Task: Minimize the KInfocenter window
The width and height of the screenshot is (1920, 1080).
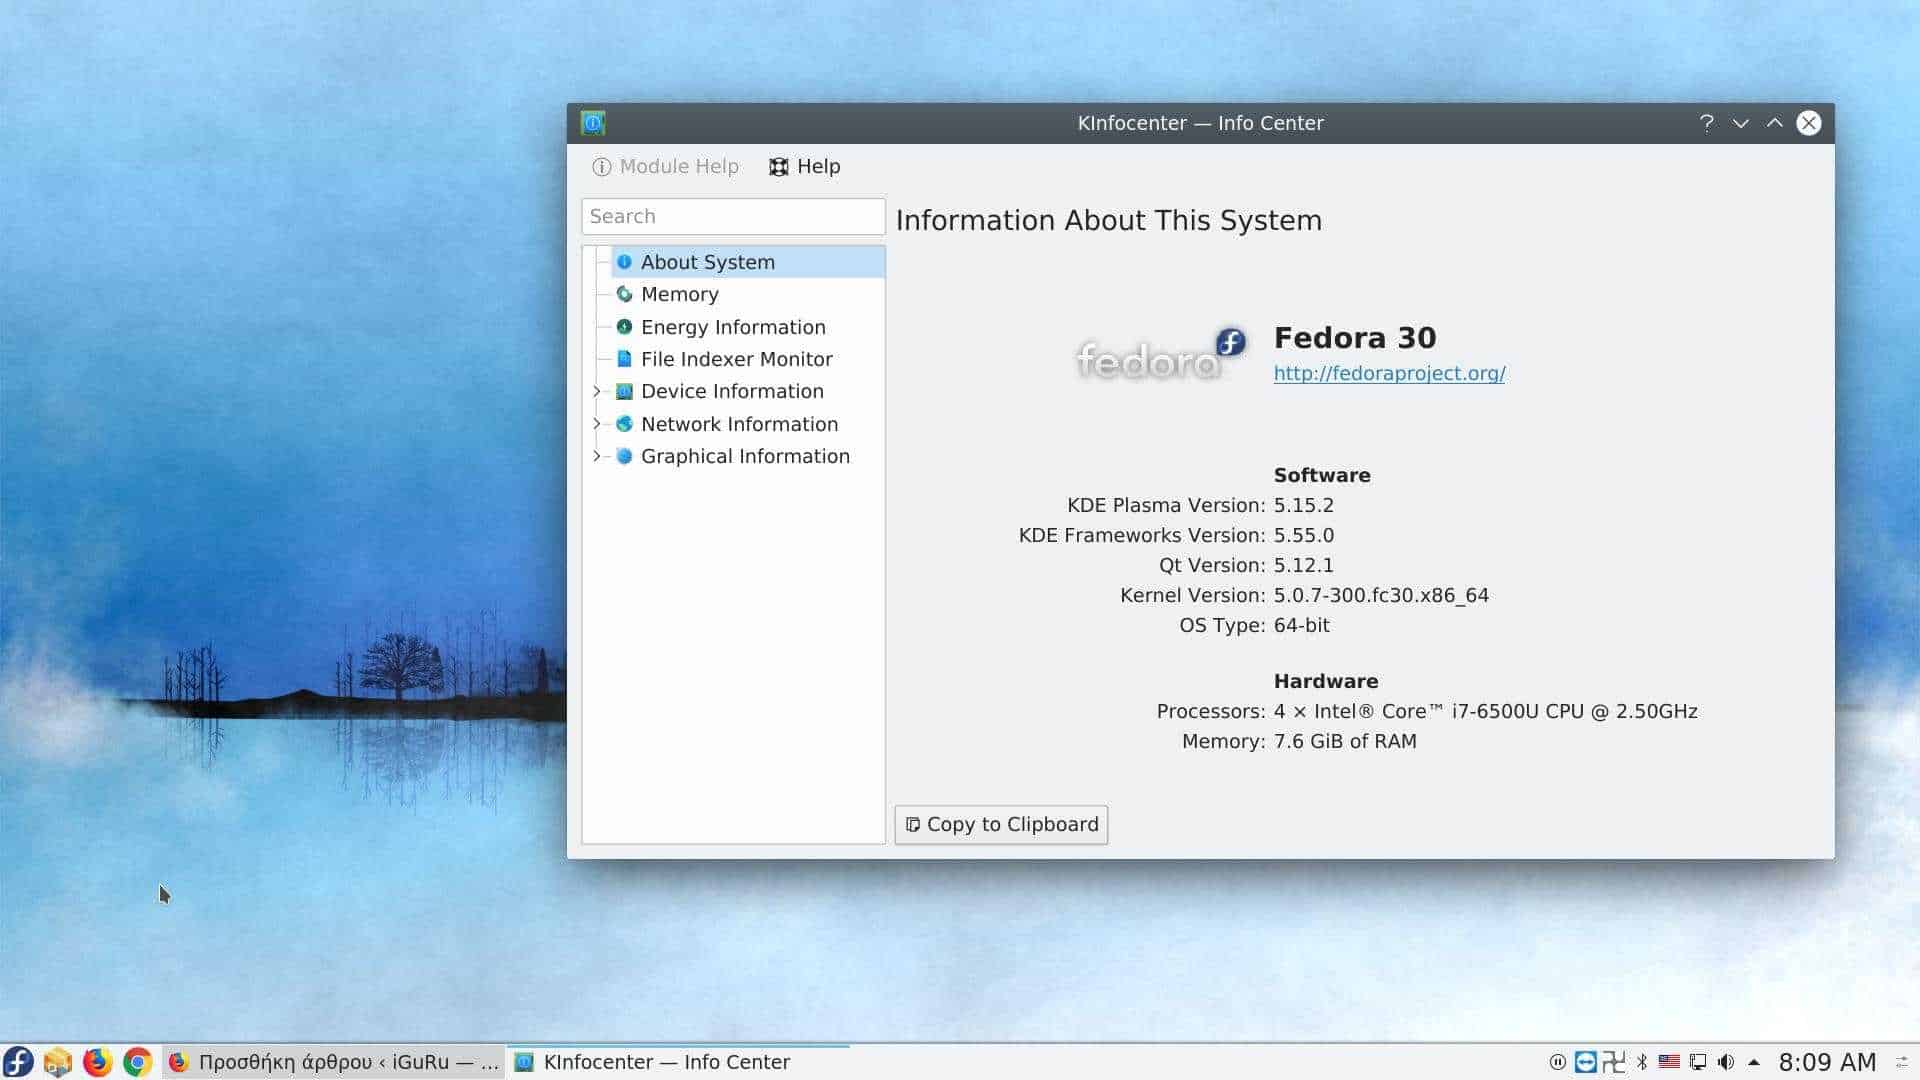Action: point(1741,123)
